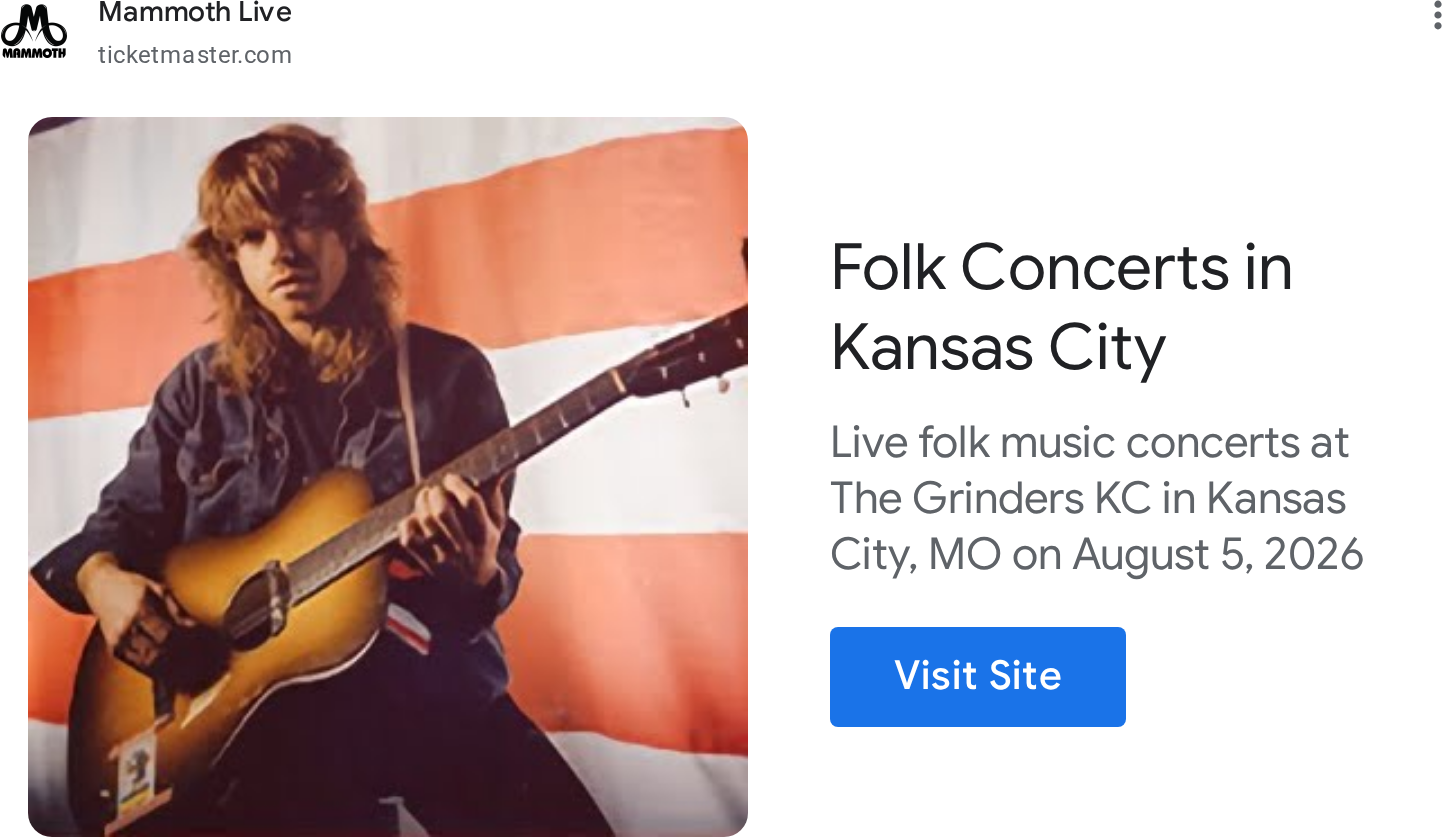The image size is (1442, 837).
Task: Click the words "Kansas City" in the headline
Action: (x=998, y=348)
